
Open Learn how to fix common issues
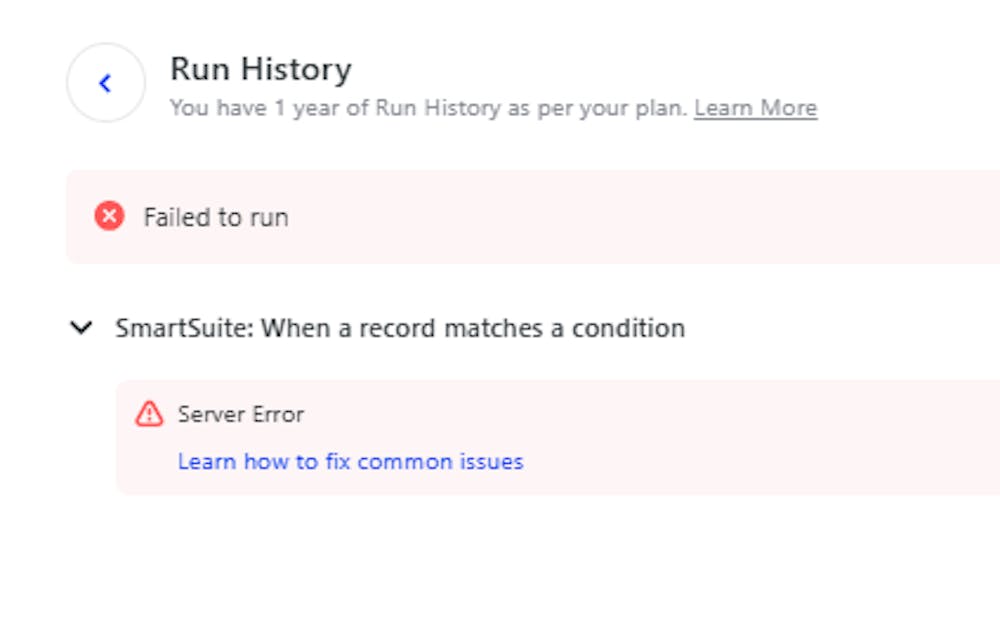(350, 461)
